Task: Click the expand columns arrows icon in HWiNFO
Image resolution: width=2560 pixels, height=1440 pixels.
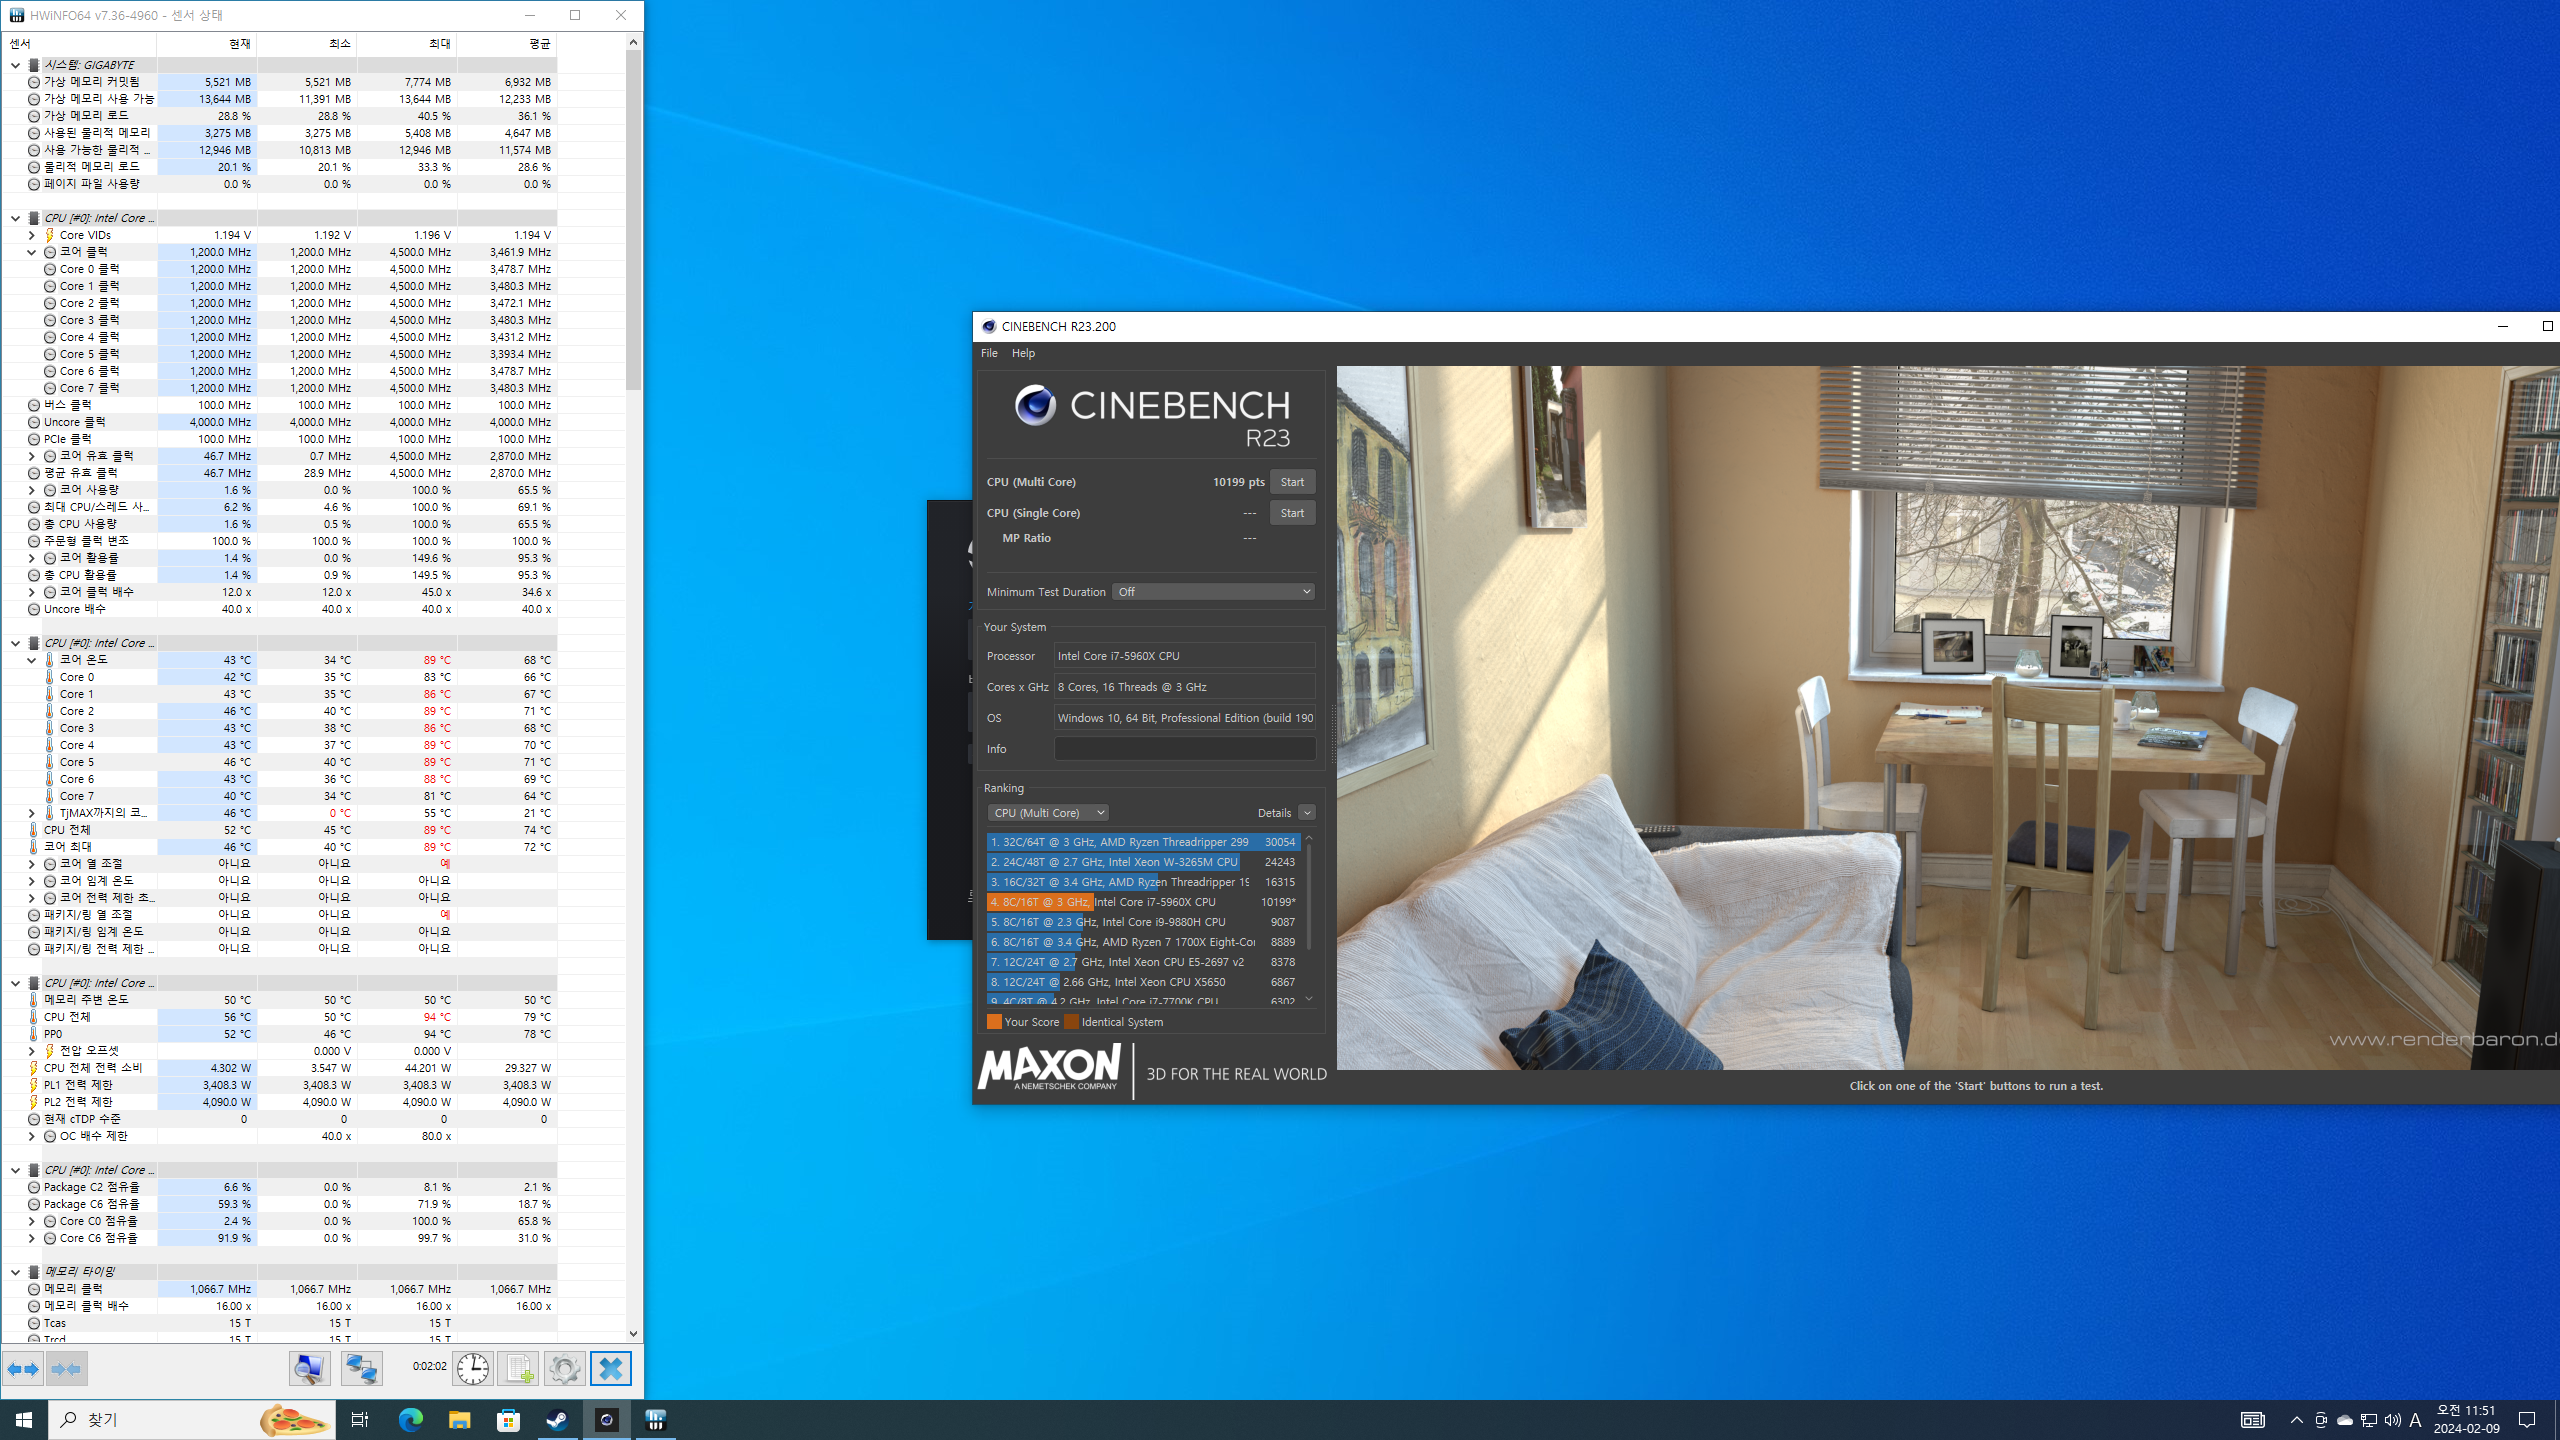Action: click(x=23, y=1368)
